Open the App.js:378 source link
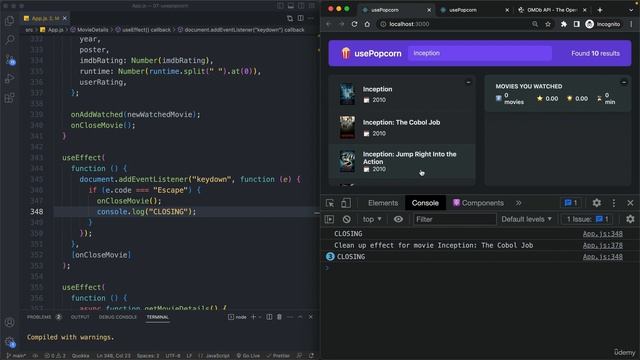640x360 pixels. click(602, 245)
